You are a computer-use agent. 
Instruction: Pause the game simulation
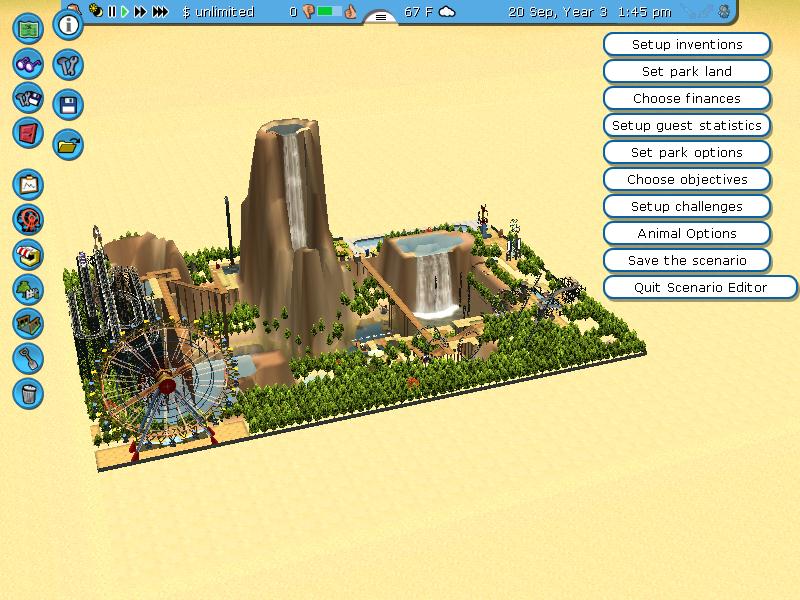(112, 12)
